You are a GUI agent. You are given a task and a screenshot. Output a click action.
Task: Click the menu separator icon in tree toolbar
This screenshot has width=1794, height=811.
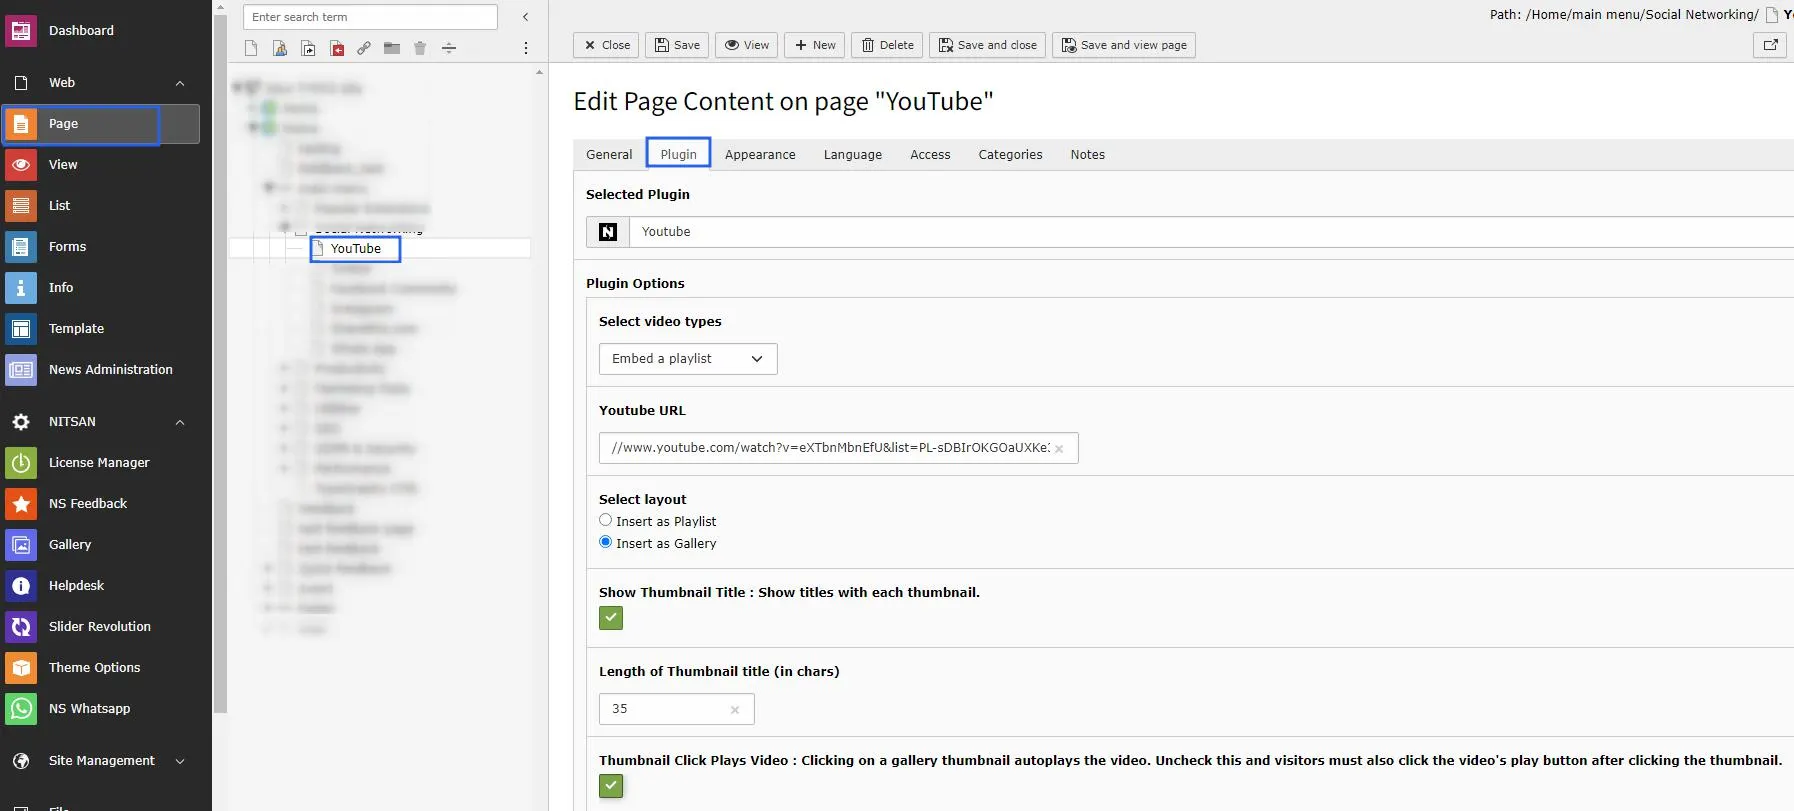(x=449, y=48)
